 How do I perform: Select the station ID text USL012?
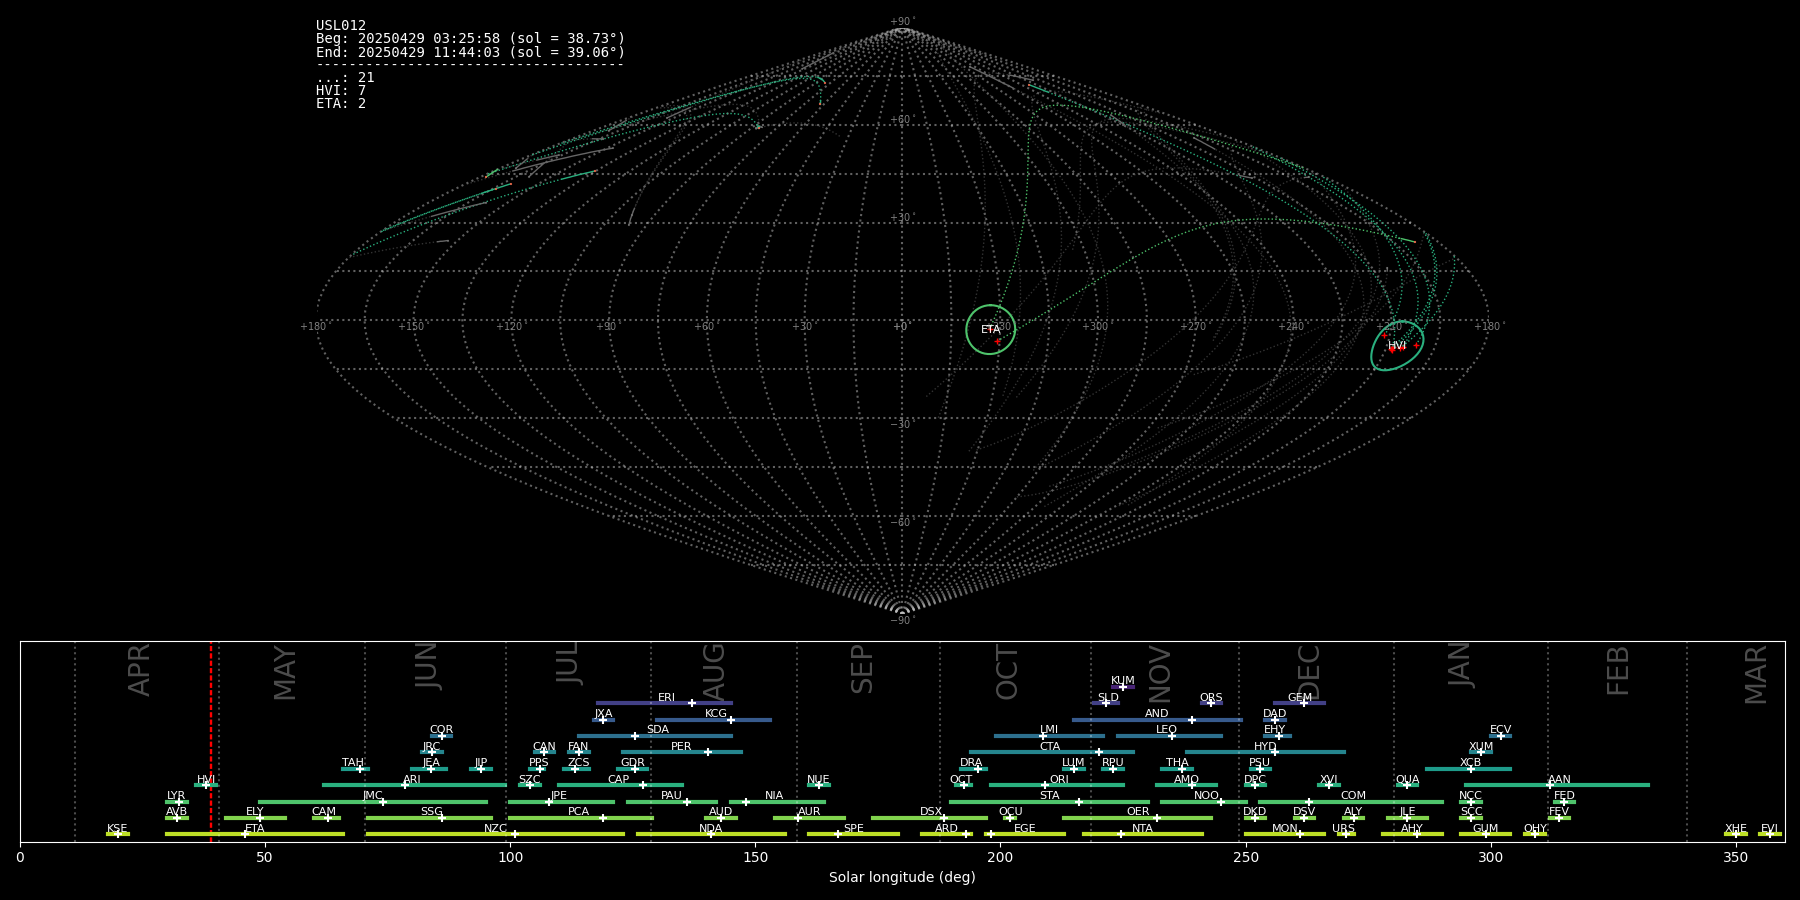pos(341,26)
